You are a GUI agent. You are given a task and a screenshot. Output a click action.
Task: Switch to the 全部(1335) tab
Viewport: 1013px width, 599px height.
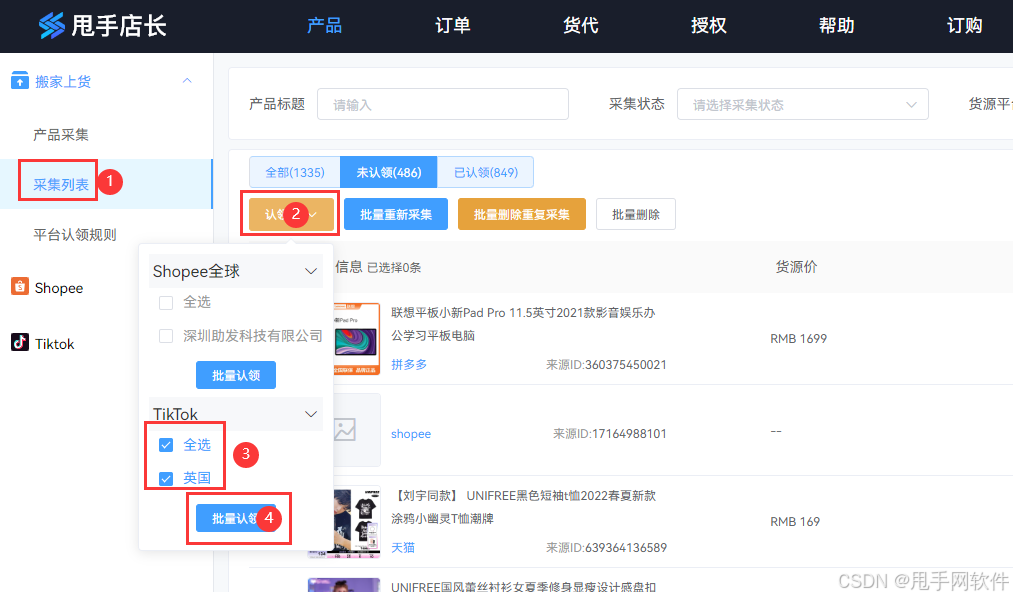pyautogui.click(x=295, y=173)
